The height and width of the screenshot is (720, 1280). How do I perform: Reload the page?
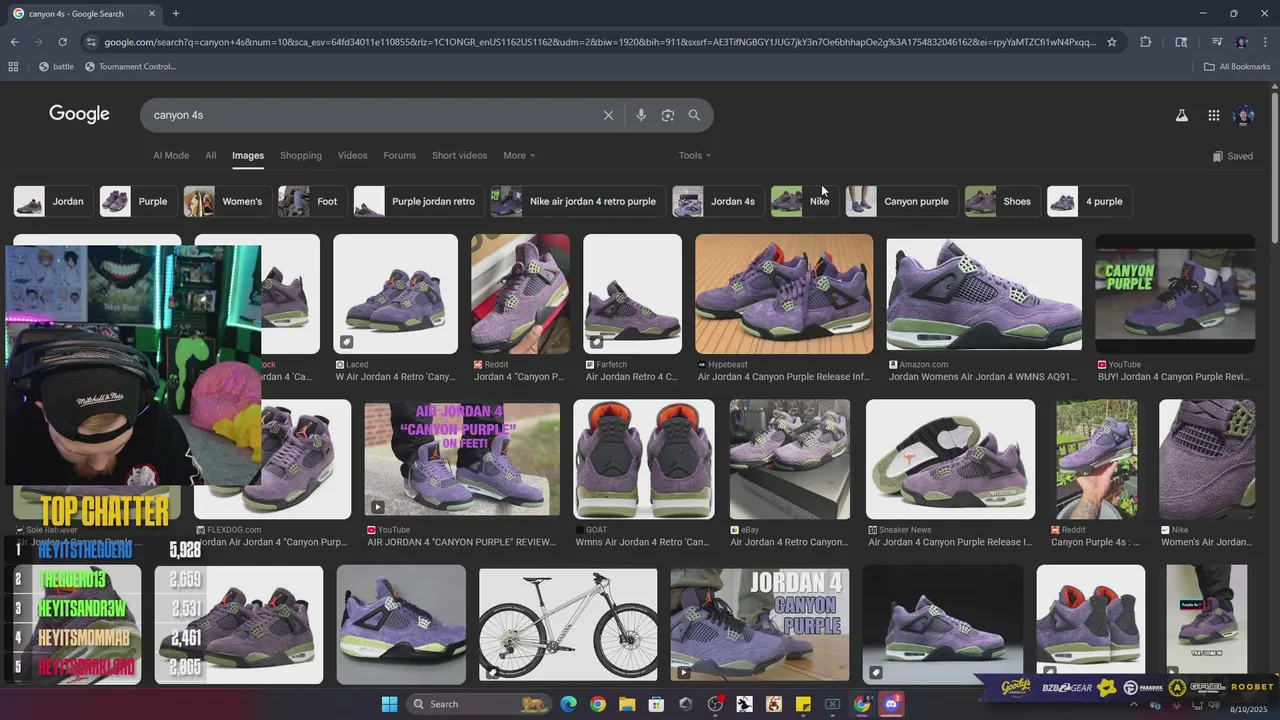click(x=62, y=42)
